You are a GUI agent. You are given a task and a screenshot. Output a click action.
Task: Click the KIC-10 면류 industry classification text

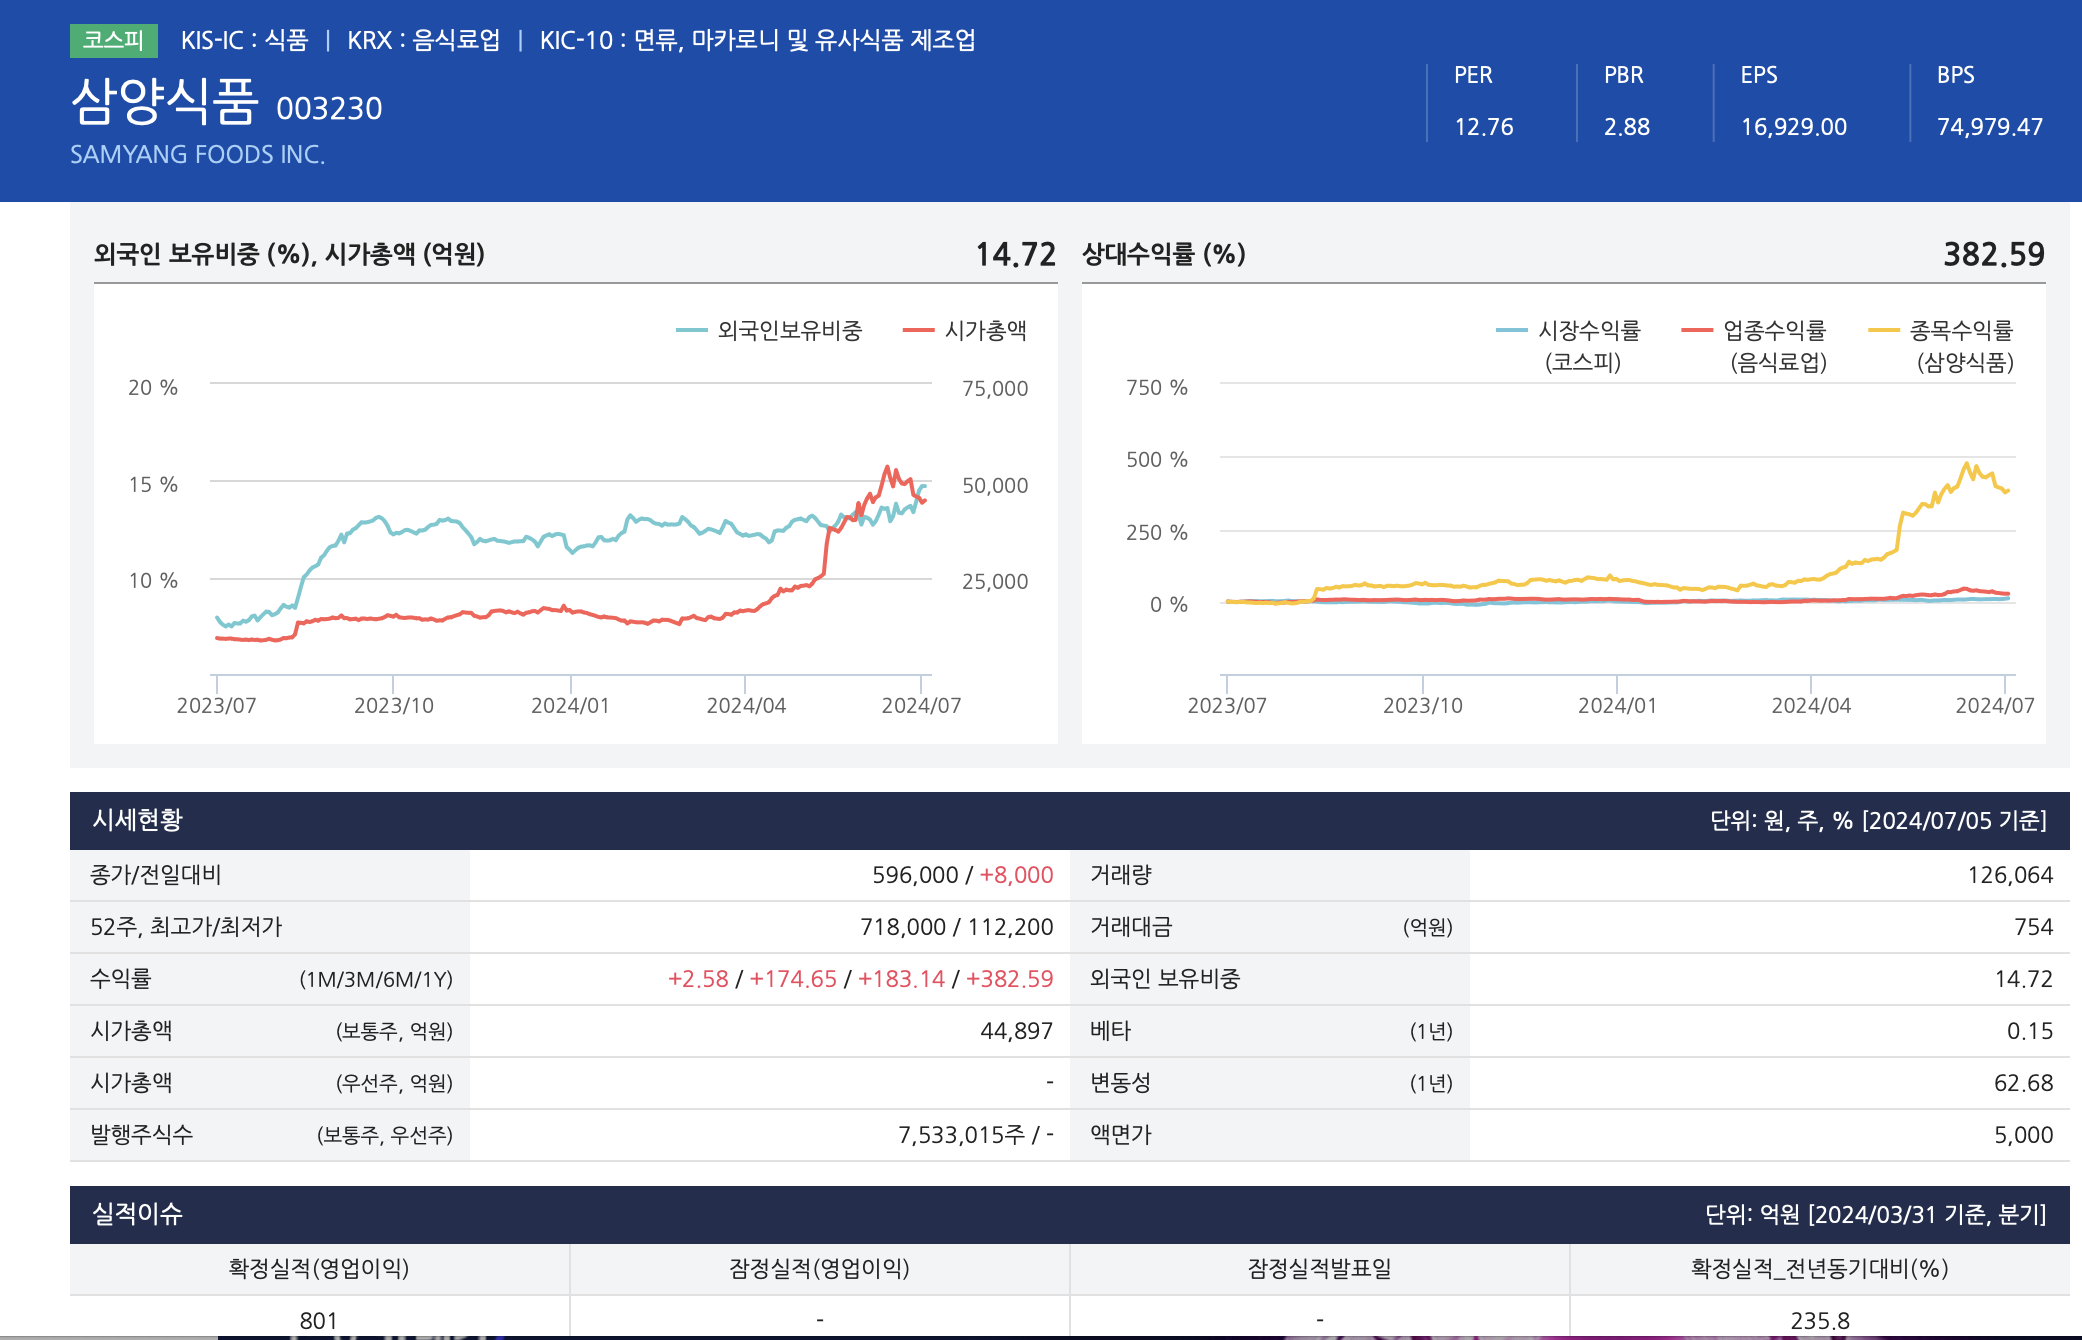click(x=757, y=40)
